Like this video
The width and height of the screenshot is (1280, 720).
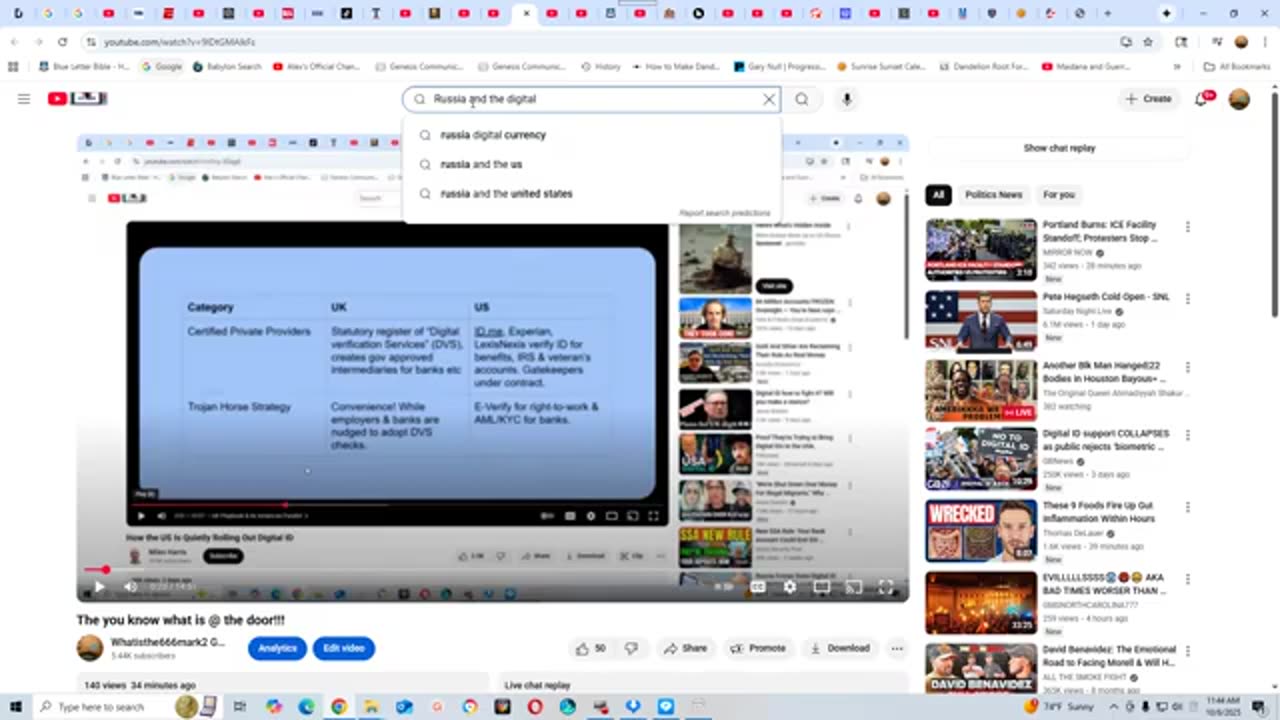click(x=590, y=648)
